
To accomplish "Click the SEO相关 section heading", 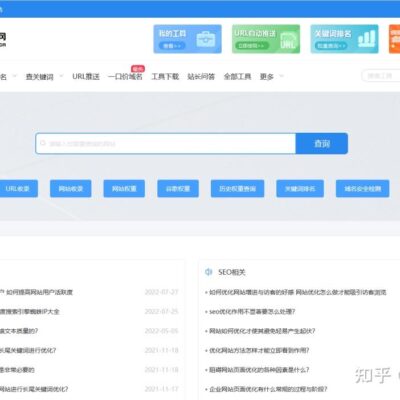I will click(232, 272).
